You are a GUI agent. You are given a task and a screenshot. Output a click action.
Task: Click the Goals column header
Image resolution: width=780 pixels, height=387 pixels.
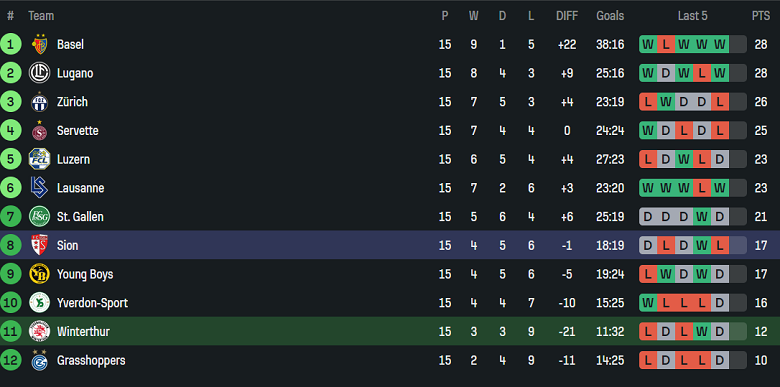[610, 16]
